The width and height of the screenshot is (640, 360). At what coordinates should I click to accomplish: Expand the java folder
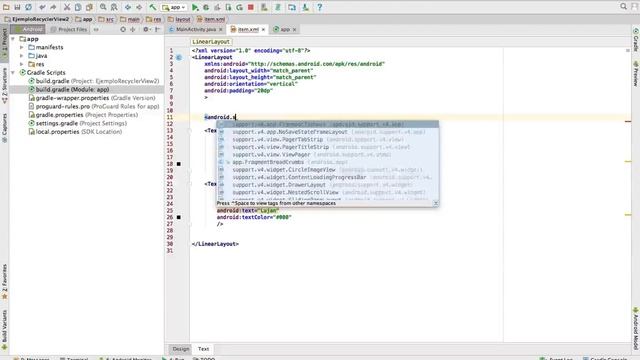[x=22, y=56]
